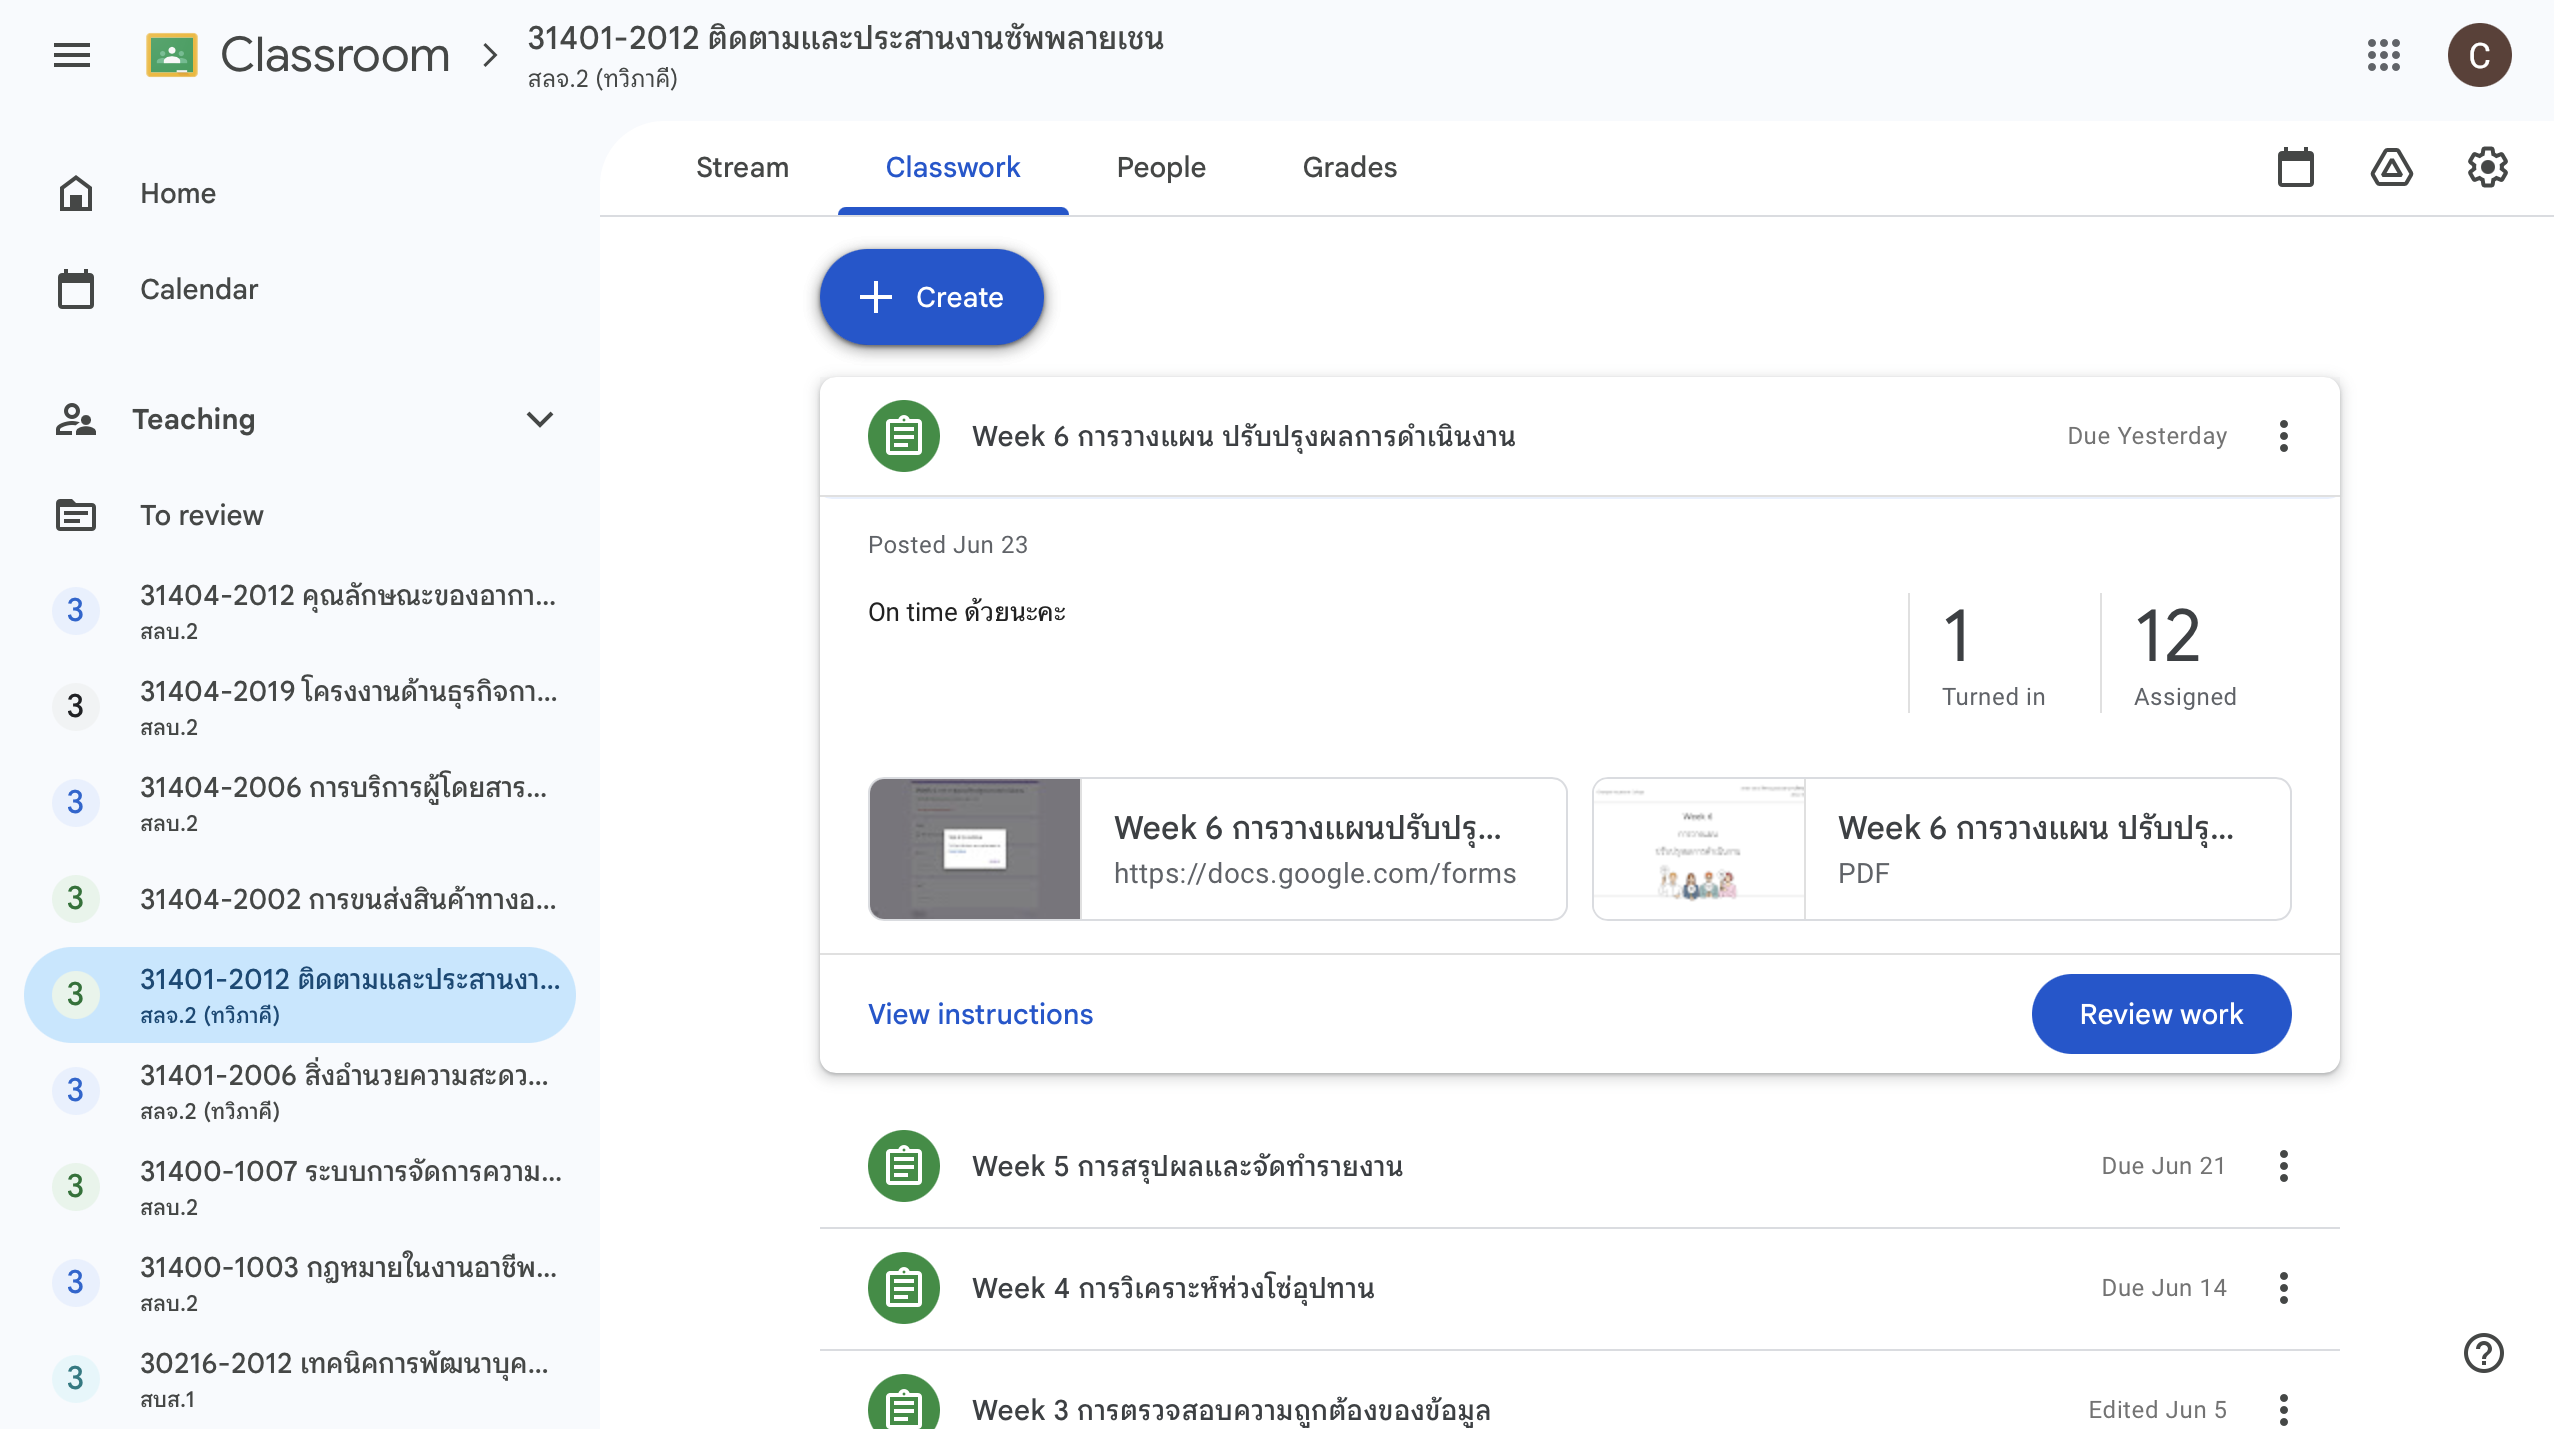This screenshot has height=1429, width=2554.
Task: Open class 31404-2006 การบริการผู้โดยสาร
Action: pos(300,802)
